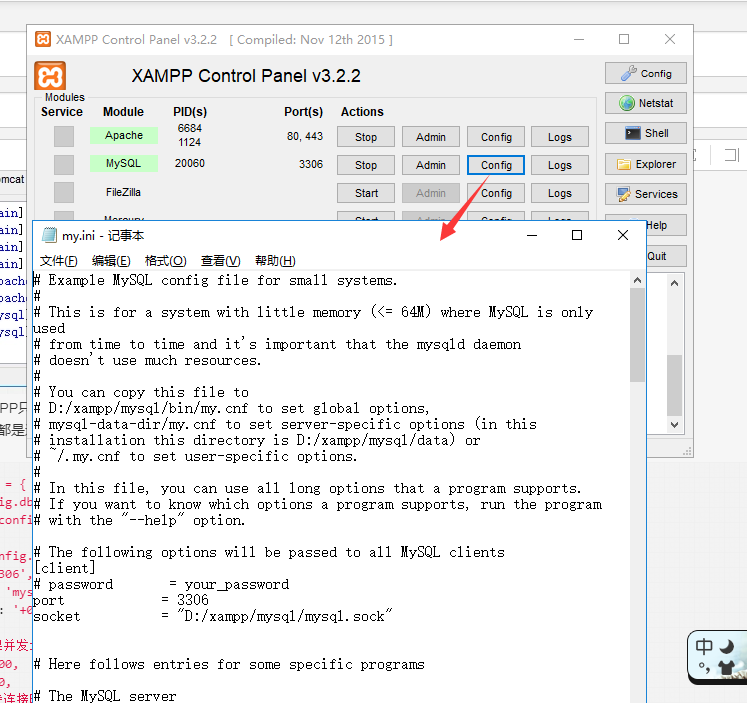Click XAMPP log scrollbar thumb

coord(674,385)
